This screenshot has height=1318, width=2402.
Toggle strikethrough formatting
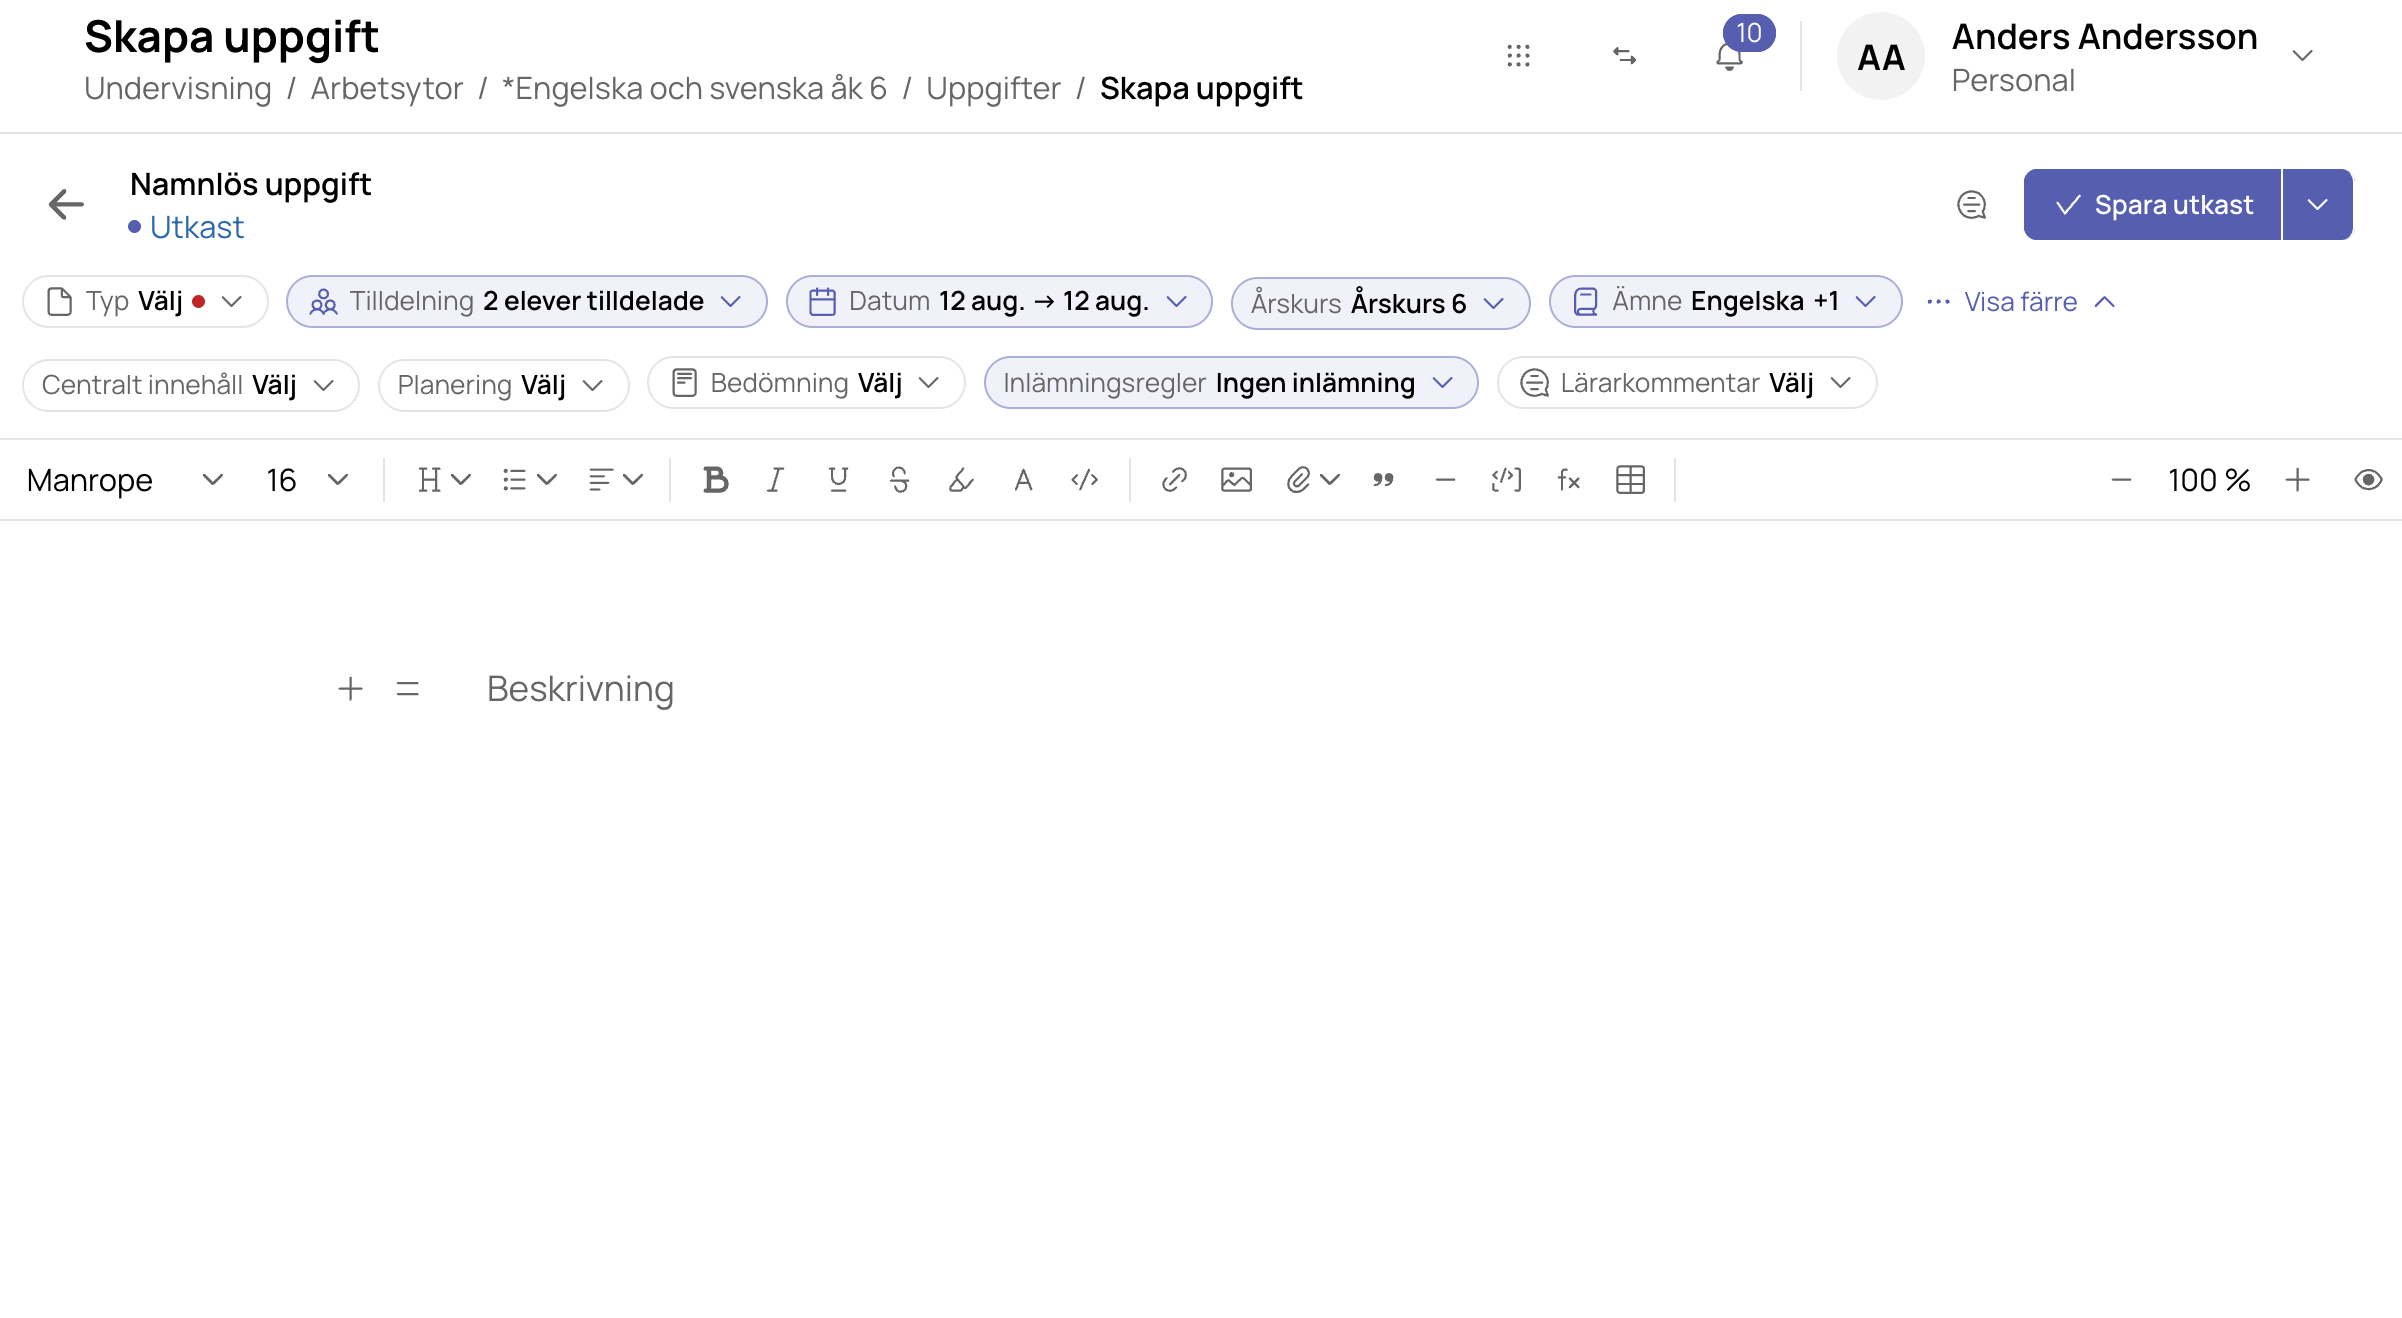click(x=899, y=481)
